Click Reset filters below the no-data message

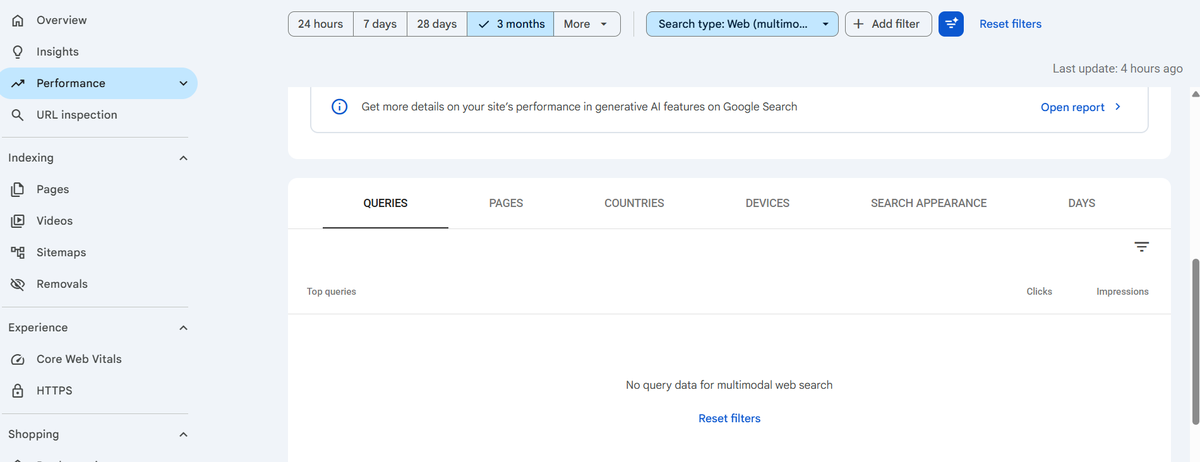click(x=729, y=419)
